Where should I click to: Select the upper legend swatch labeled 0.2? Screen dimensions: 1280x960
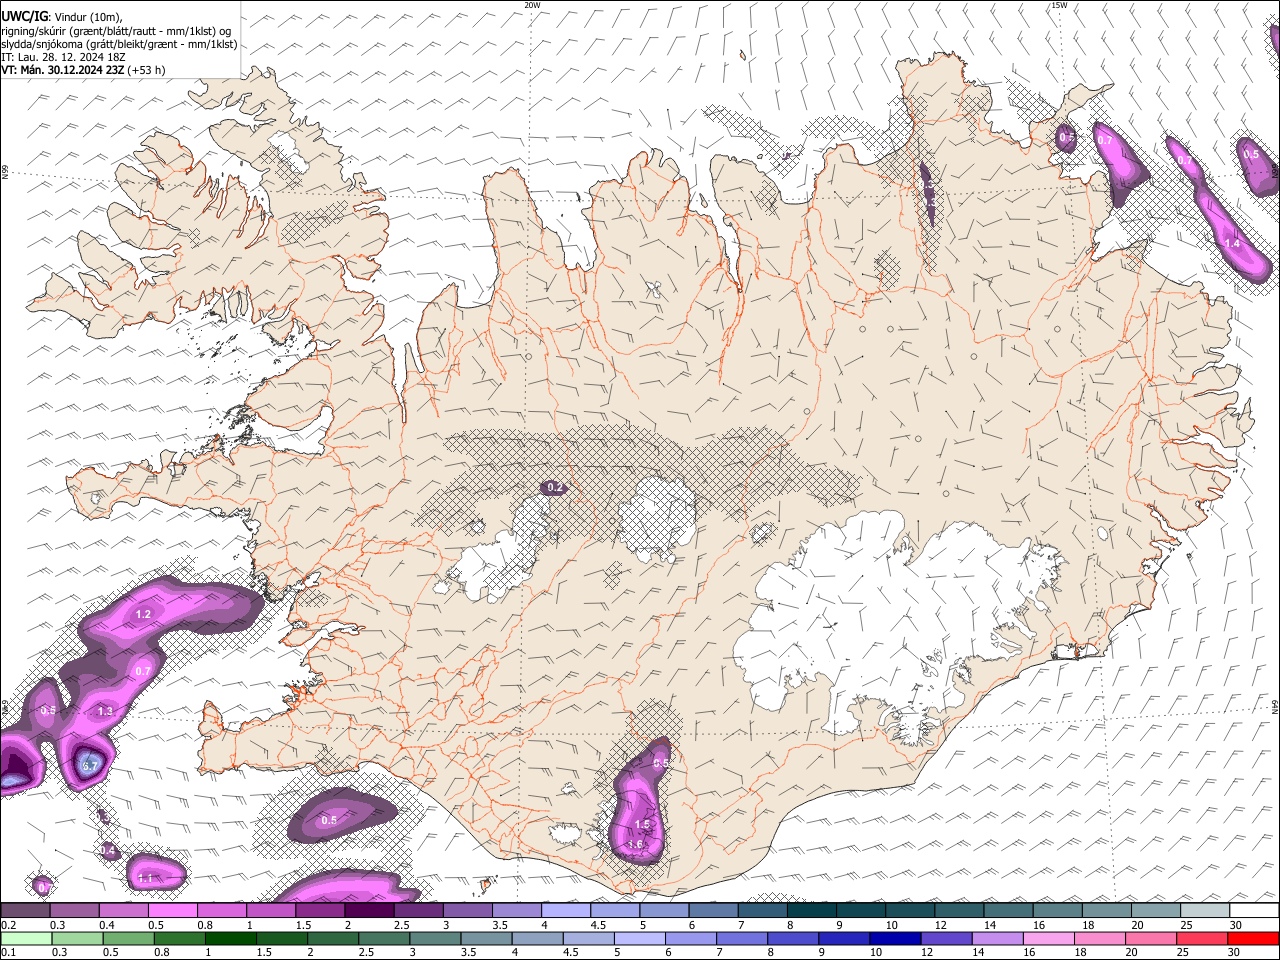[25, 910]
